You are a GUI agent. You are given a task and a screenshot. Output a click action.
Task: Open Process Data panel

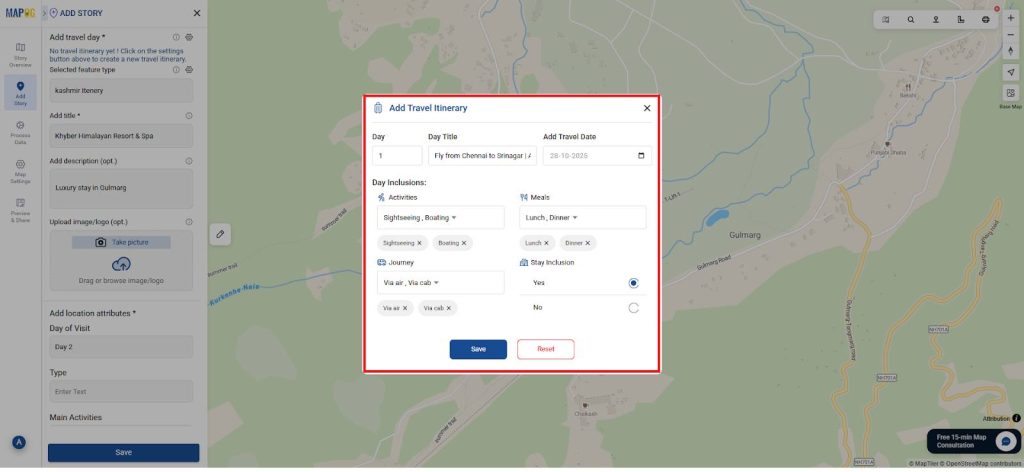click(x=20, y=132)
